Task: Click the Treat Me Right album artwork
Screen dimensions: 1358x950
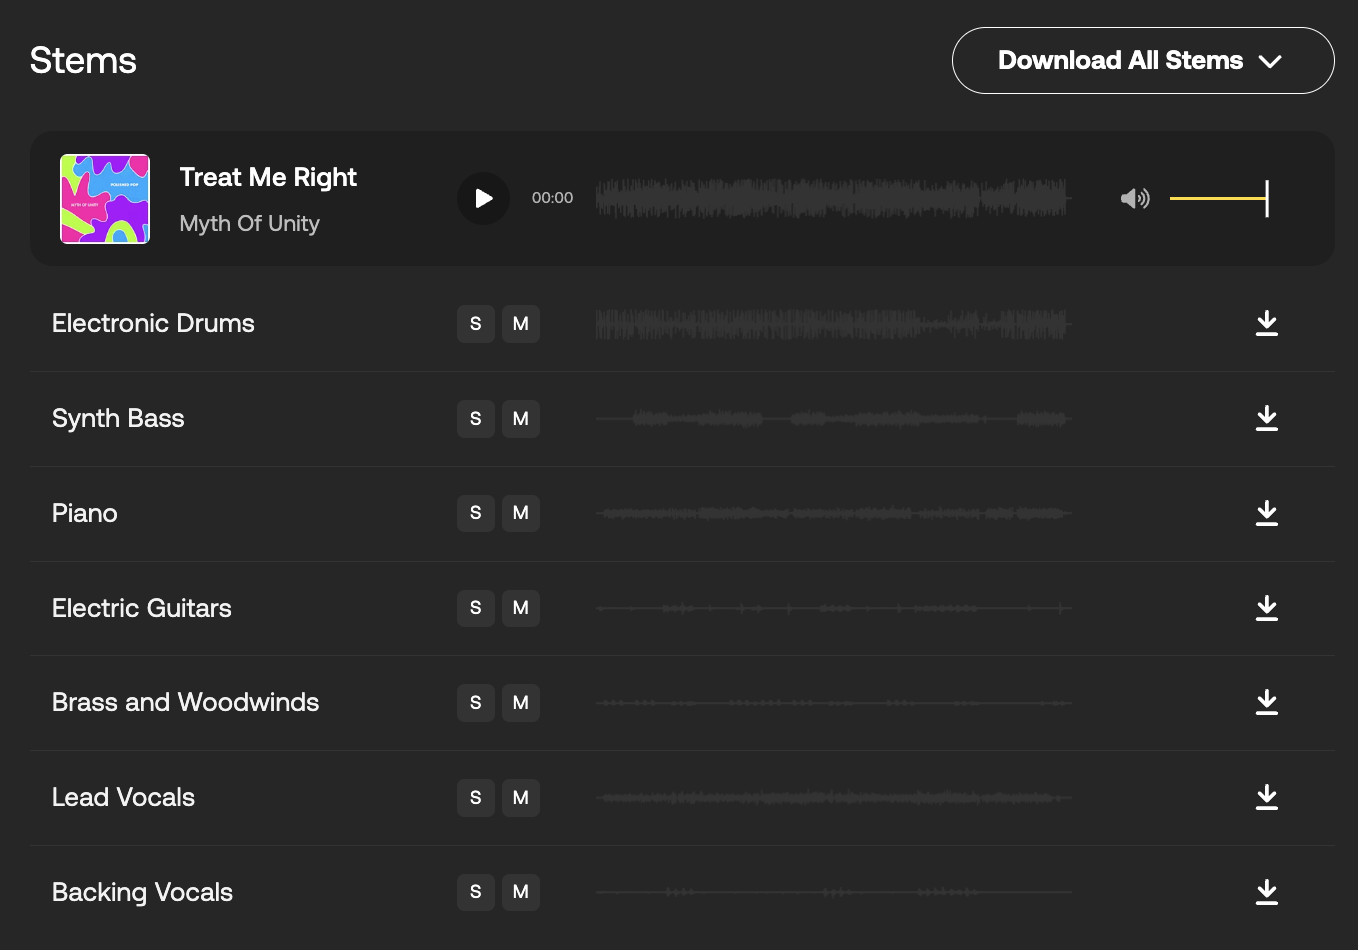Action: 105,199
